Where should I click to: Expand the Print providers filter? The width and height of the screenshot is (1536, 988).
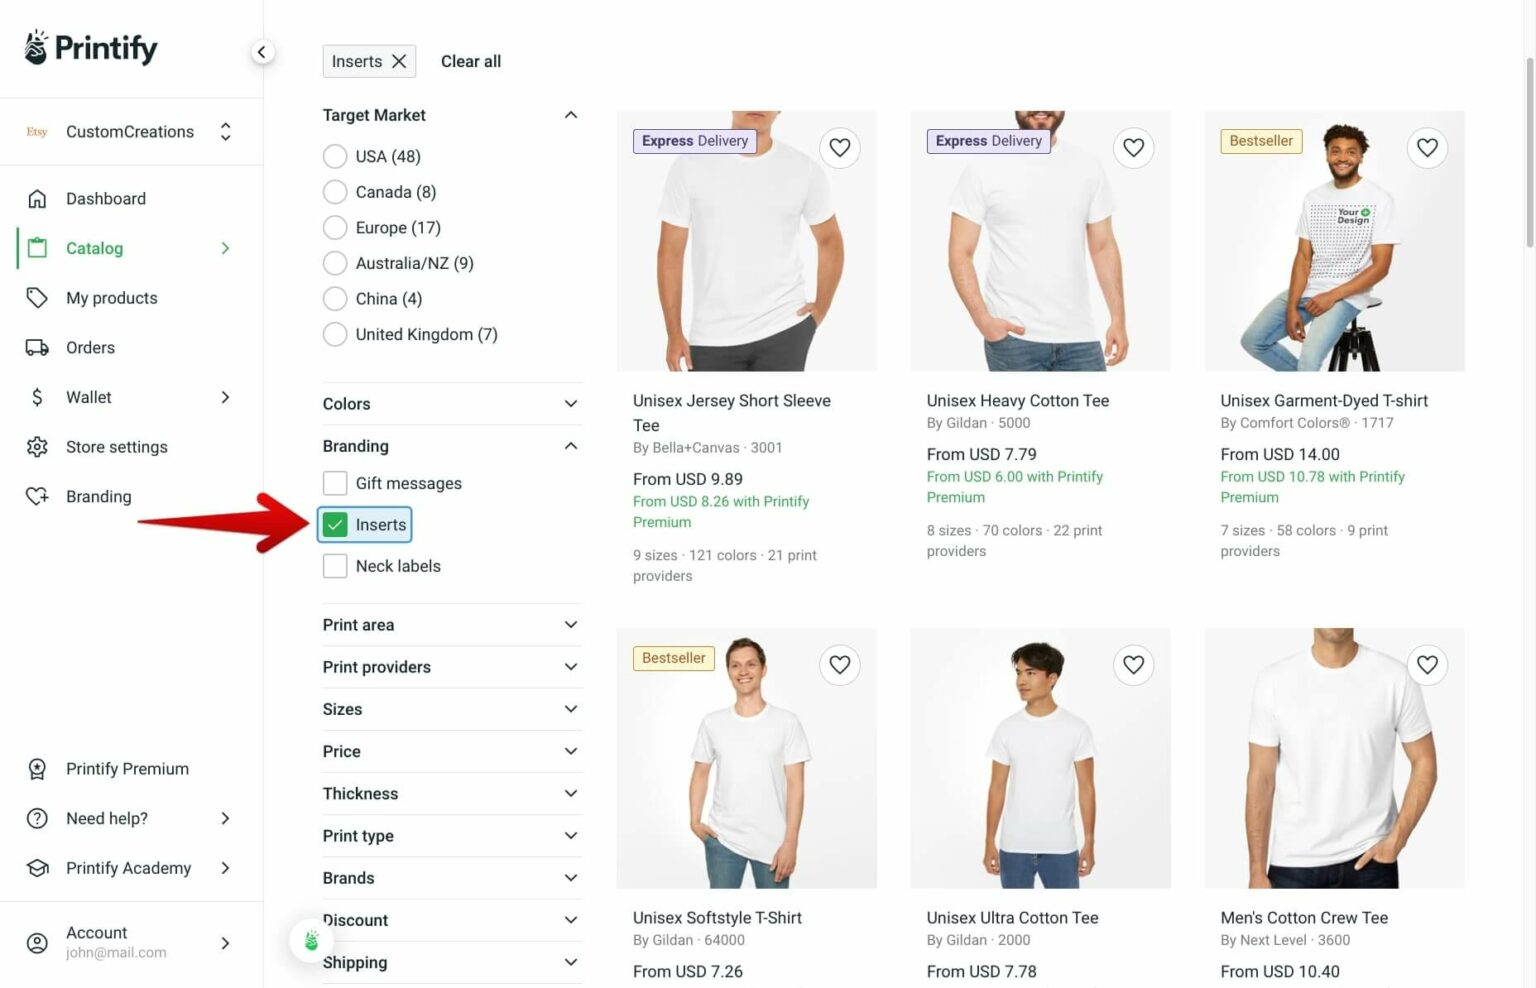click(x=450, y=667)
